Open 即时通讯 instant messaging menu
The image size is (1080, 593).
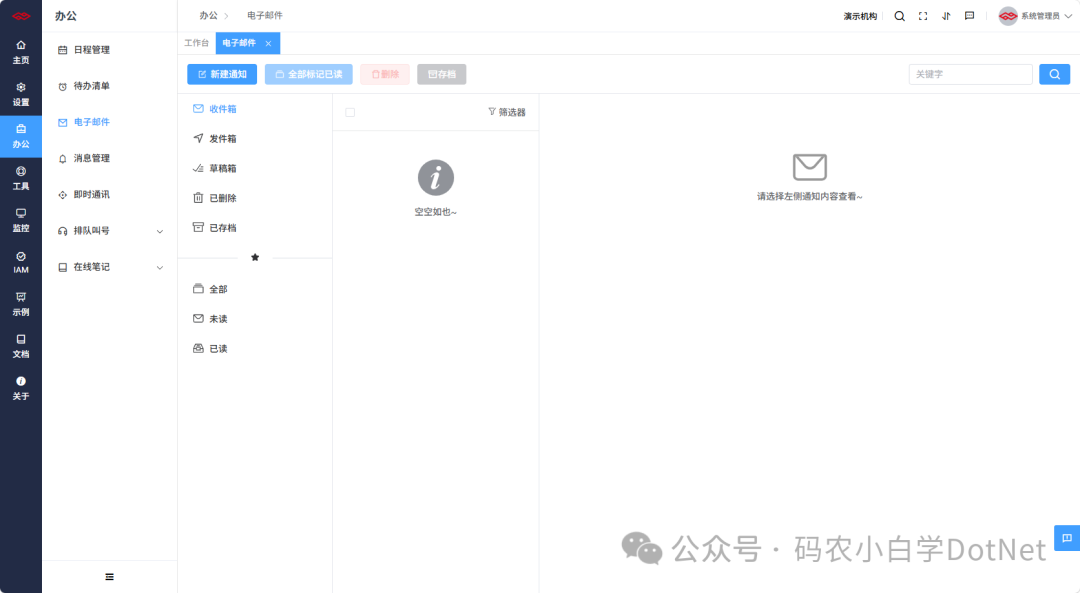(110, 194)
